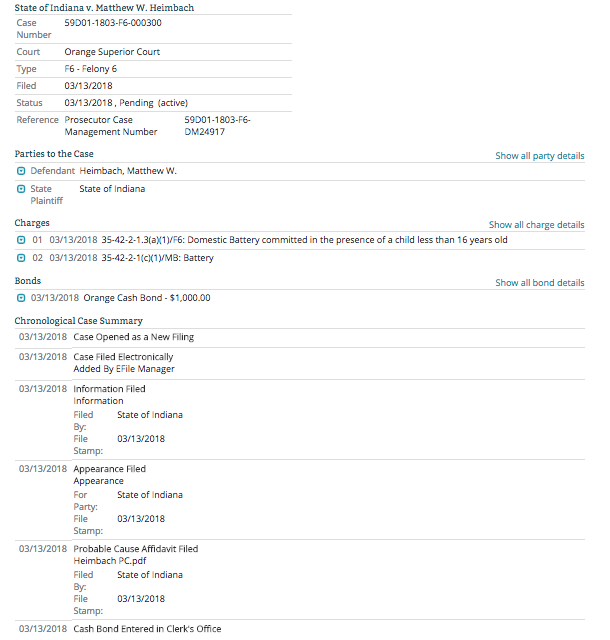Expand charge 01 Domestic Battery icon
The height and width of the screenshot is (640, 610).
[x=21, y=240]
